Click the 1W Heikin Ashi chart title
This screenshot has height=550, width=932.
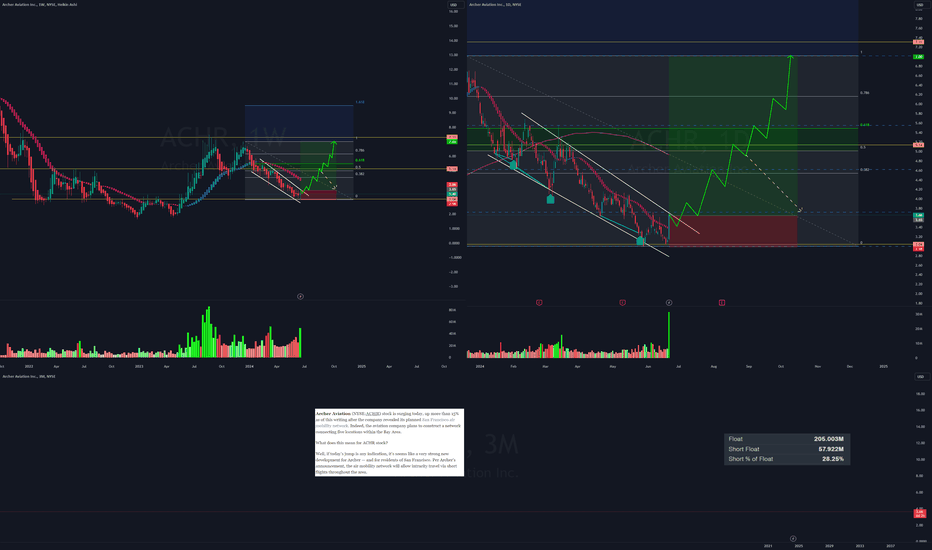pyautogui.click(x=39, y=5)
